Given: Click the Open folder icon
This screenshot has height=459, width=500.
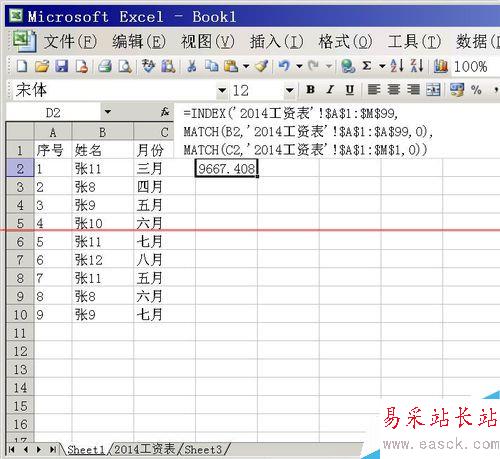Looking at the screenshot, I should (x=42, y=66).
